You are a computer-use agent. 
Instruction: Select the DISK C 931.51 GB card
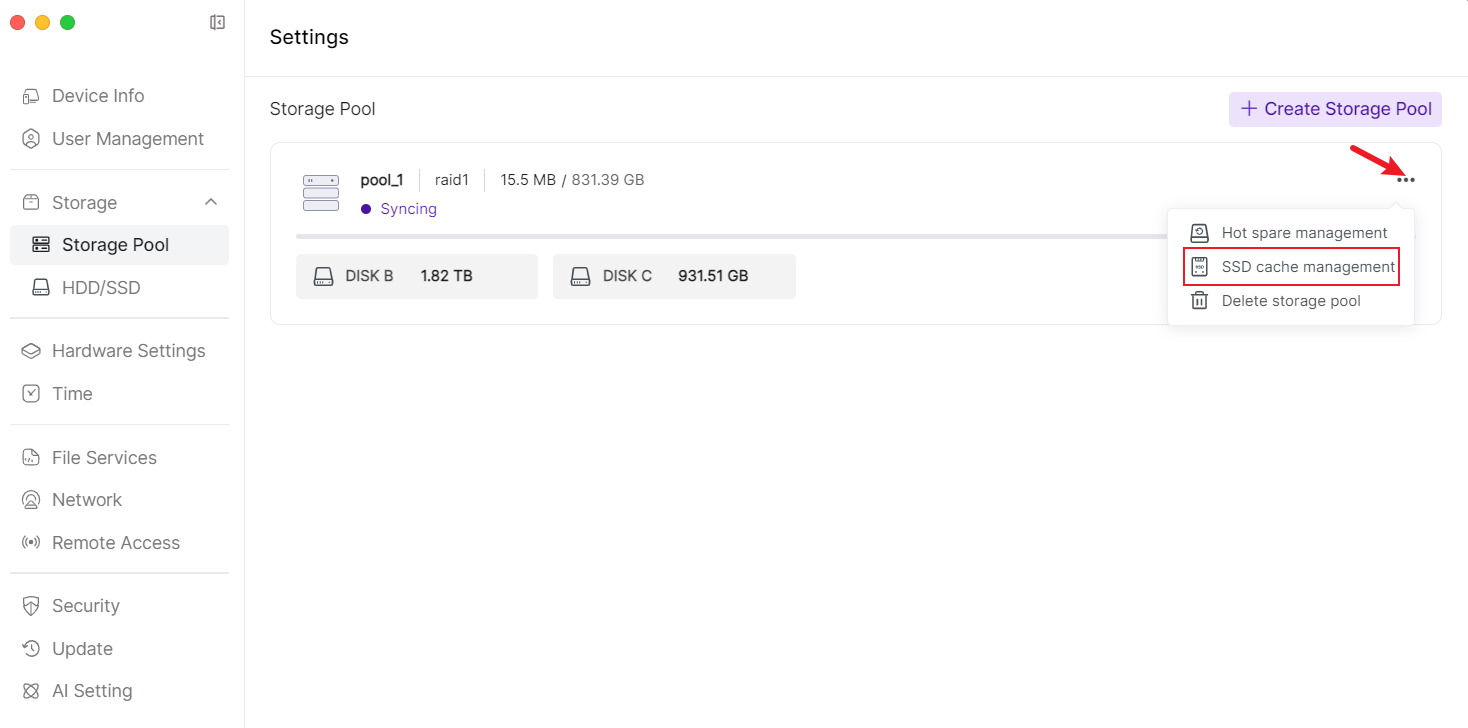coord(674,276)
